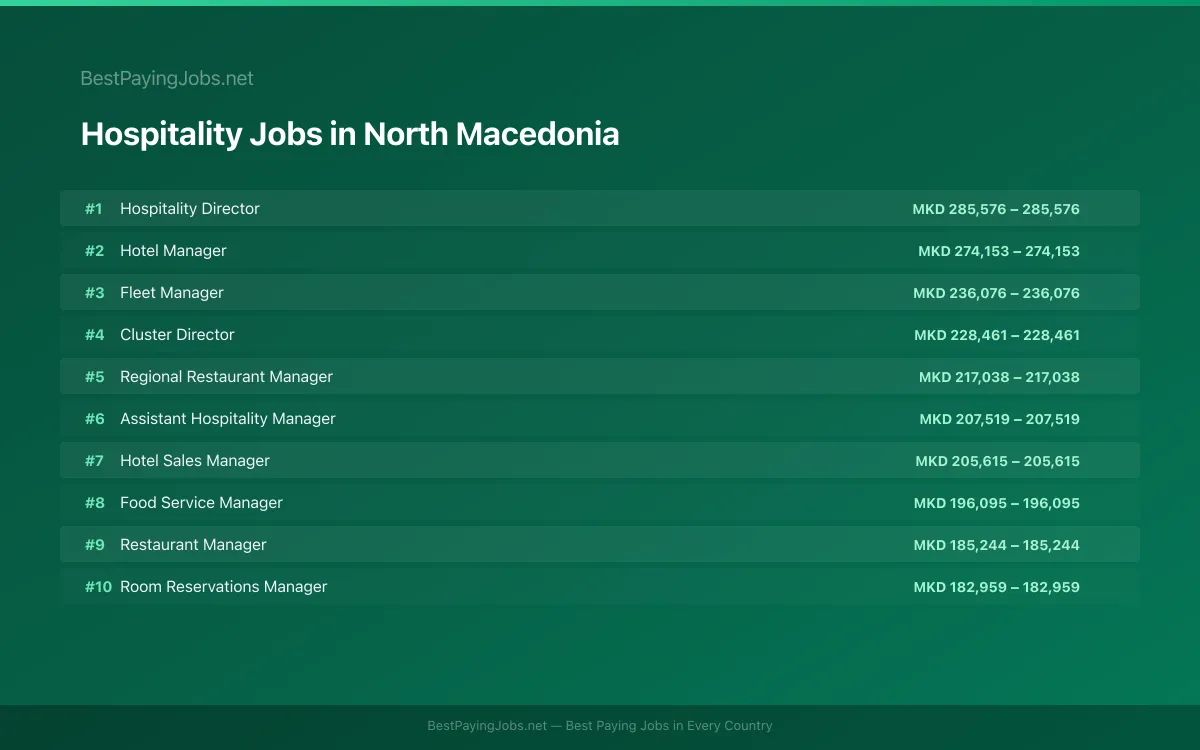
Task: Select the Food Service Manager job title
Action: coord(201,502)
